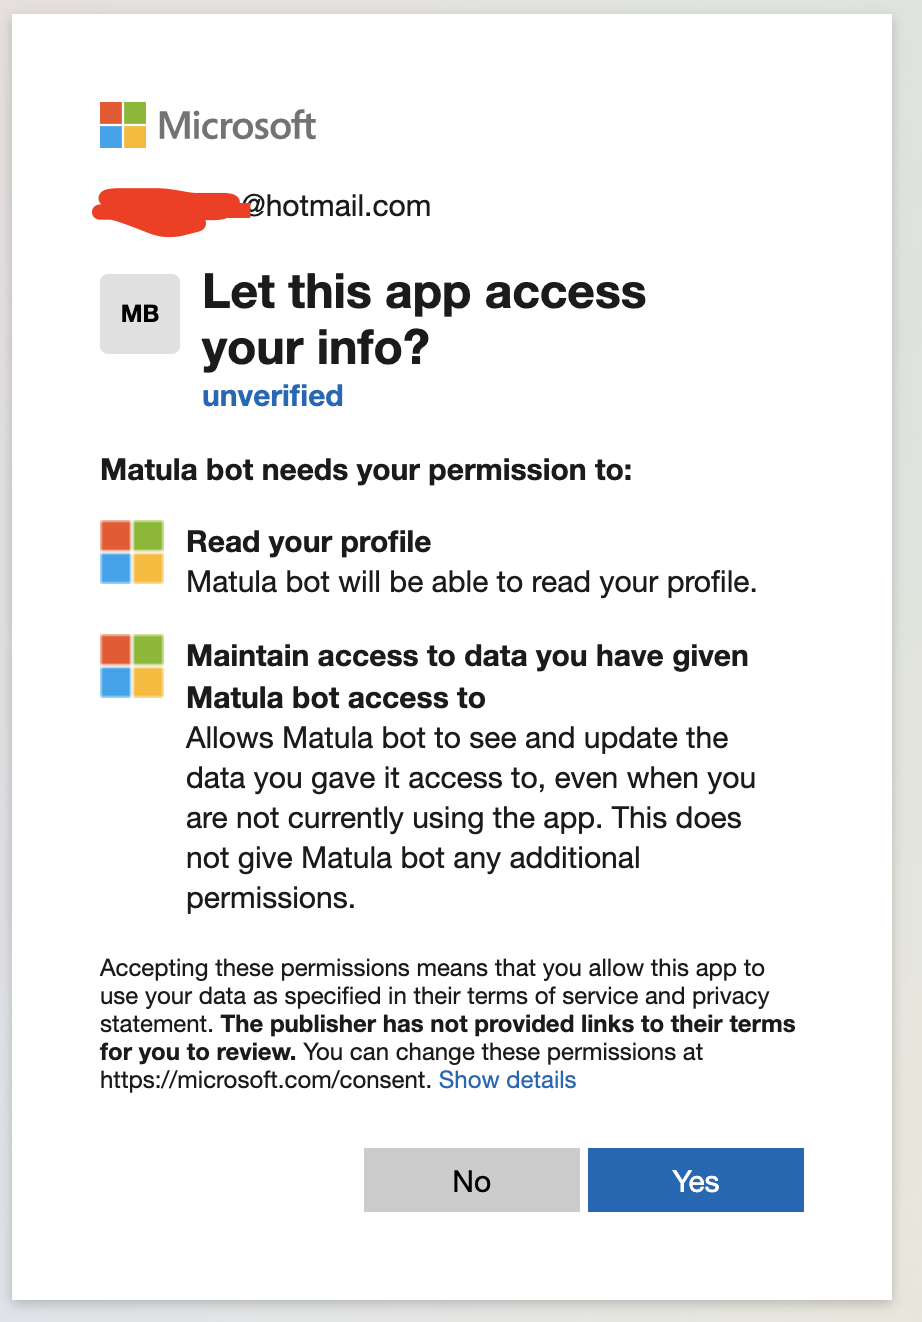Expand permission details via Show details
Screen dimensions: 922x1322
[507, 1080]
